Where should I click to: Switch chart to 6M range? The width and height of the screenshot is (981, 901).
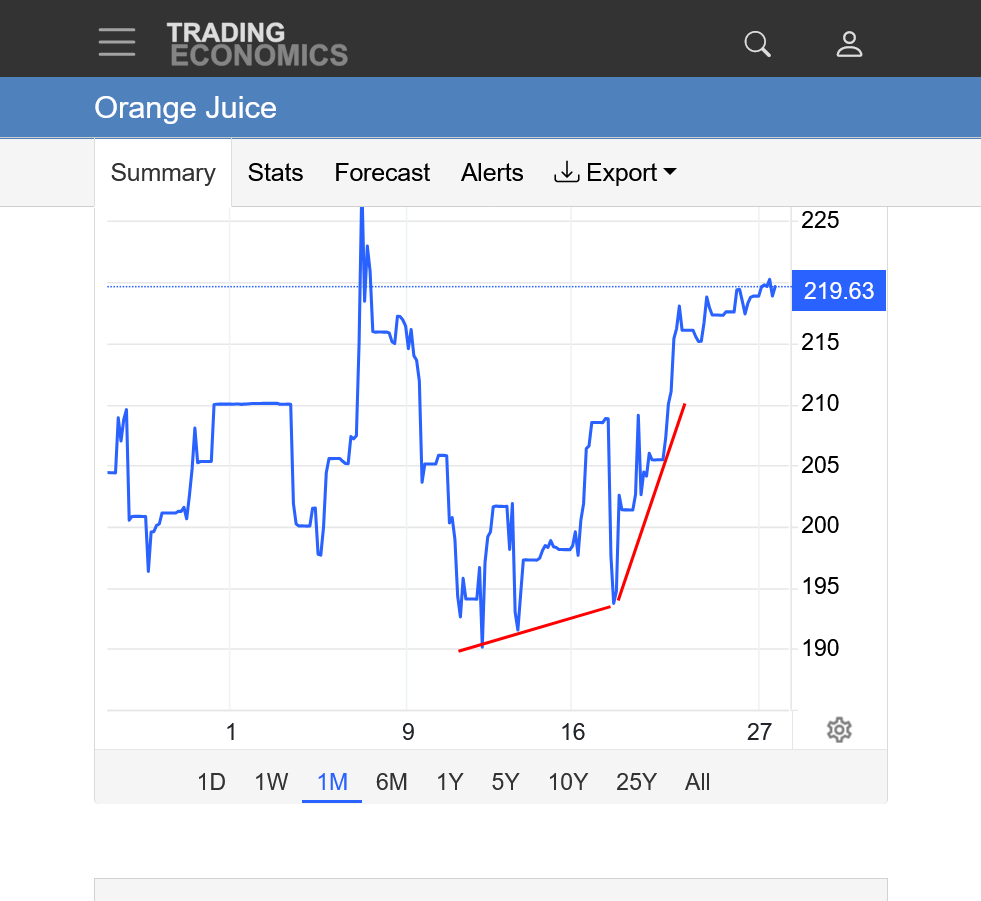391,782
